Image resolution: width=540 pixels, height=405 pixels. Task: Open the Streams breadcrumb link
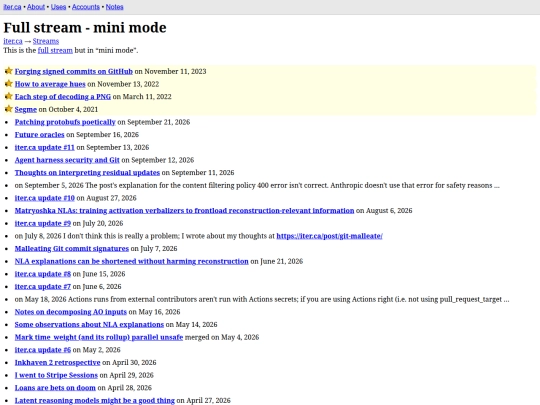tap(46, 41)
